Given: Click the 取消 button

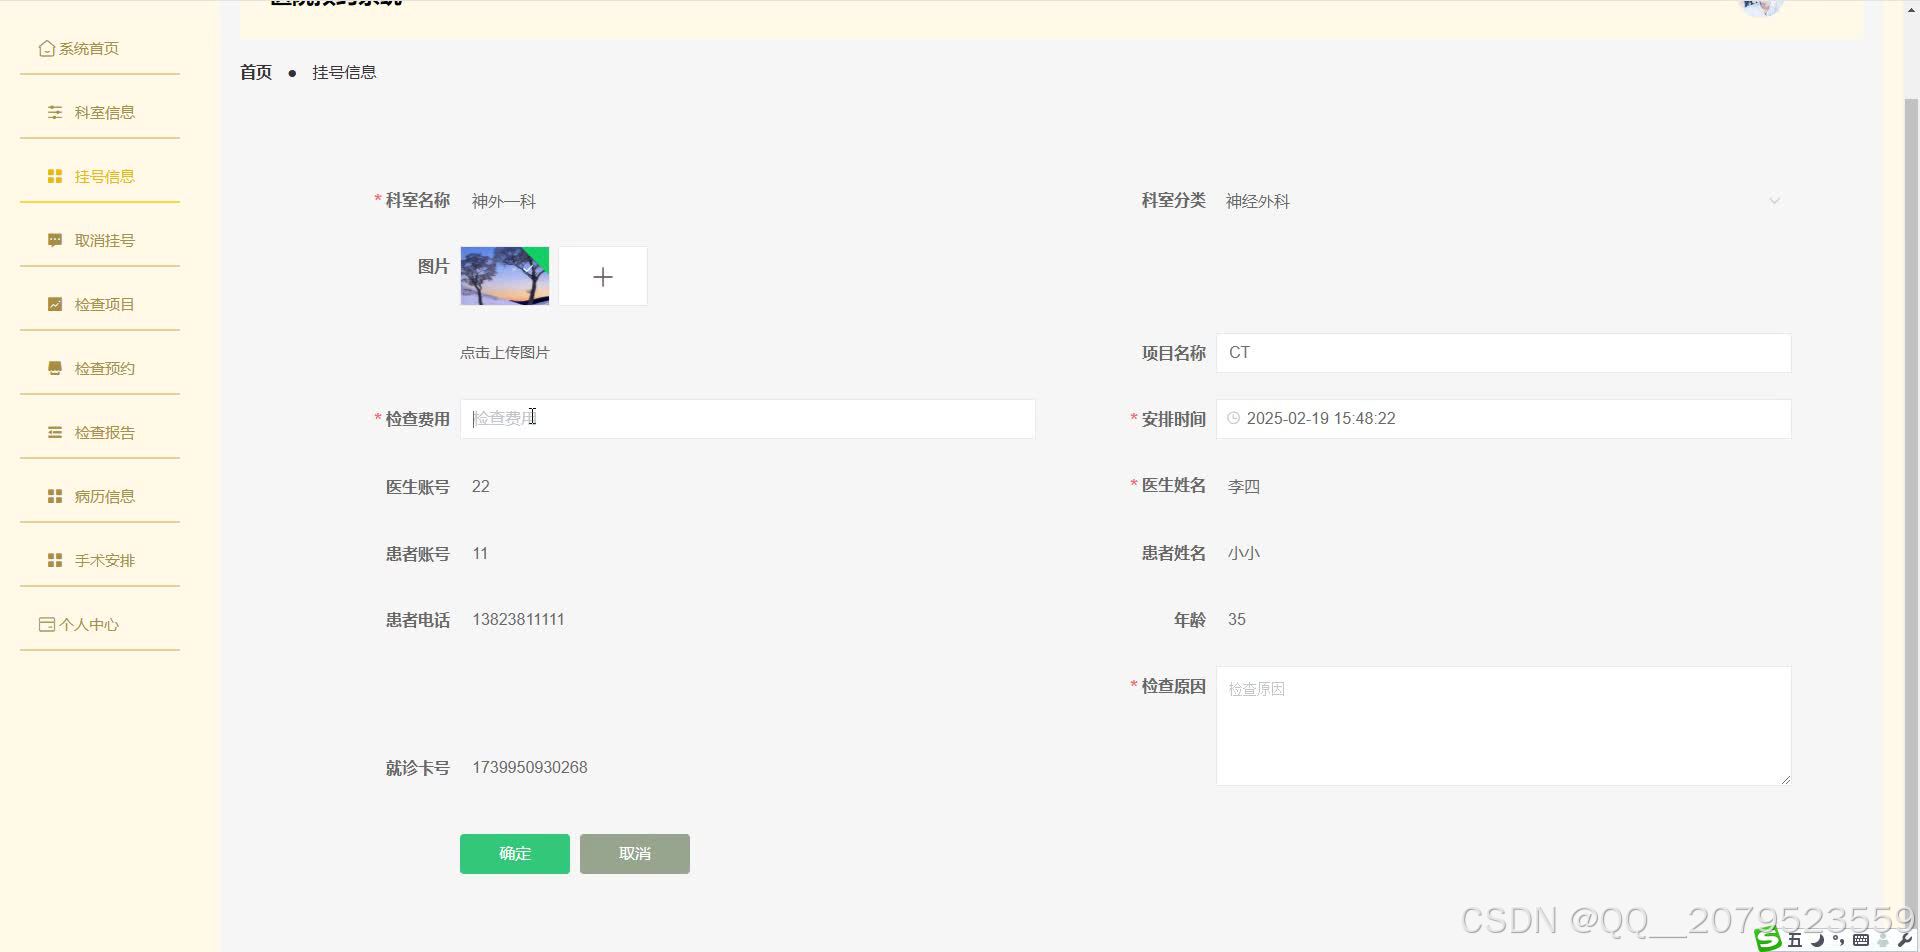Looking at the screenshot, I should 635,854.
